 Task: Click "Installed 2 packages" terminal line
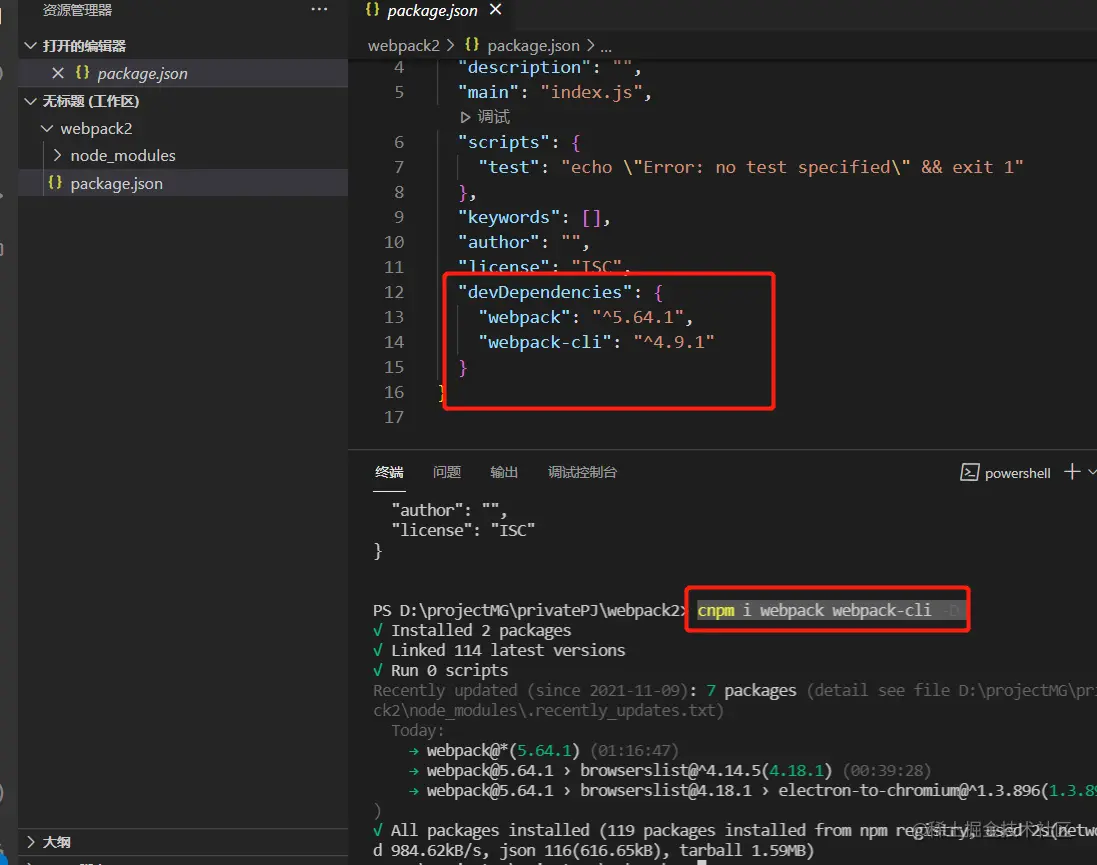(x=481, y=631)
